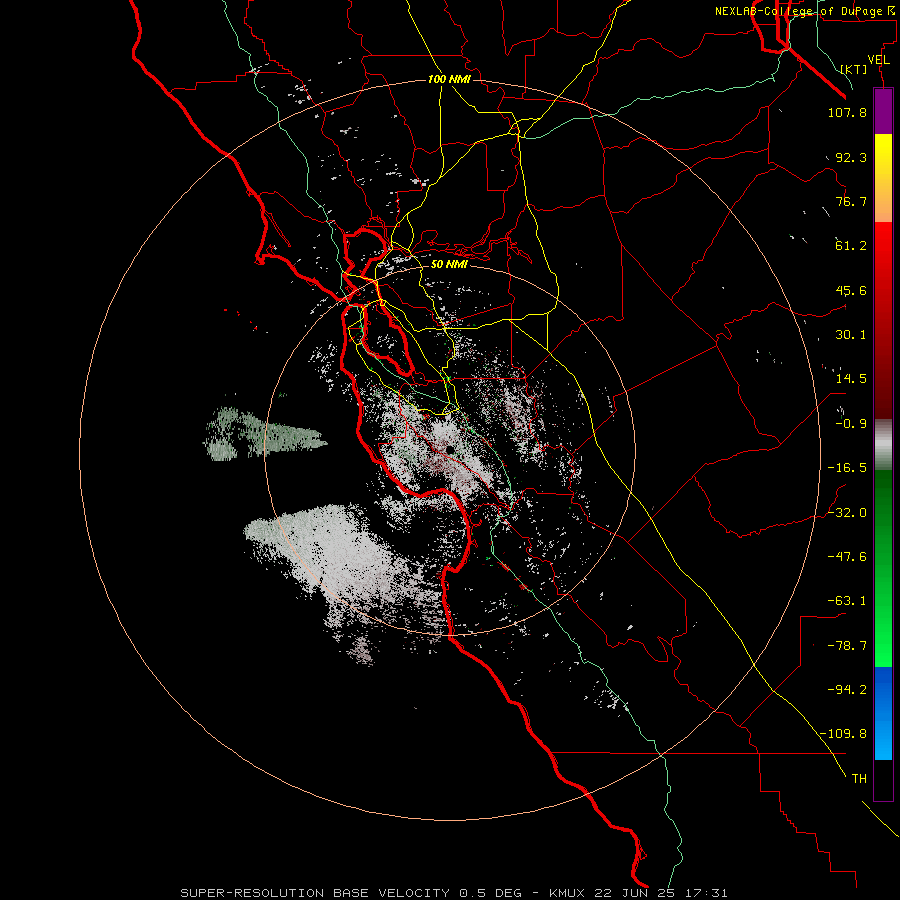
Task: Click the 76.7 legend value
Action: pos(851,201)
